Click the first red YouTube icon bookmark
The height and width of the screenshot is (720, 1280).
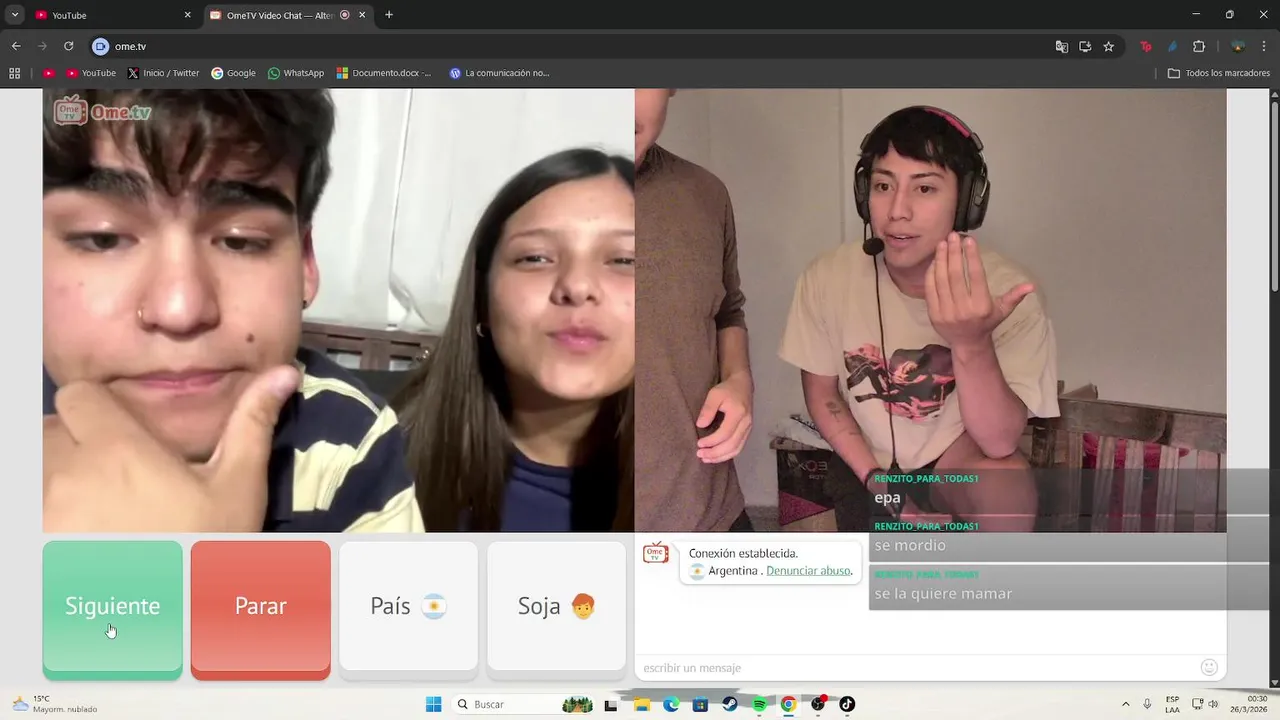coord(48,73)
